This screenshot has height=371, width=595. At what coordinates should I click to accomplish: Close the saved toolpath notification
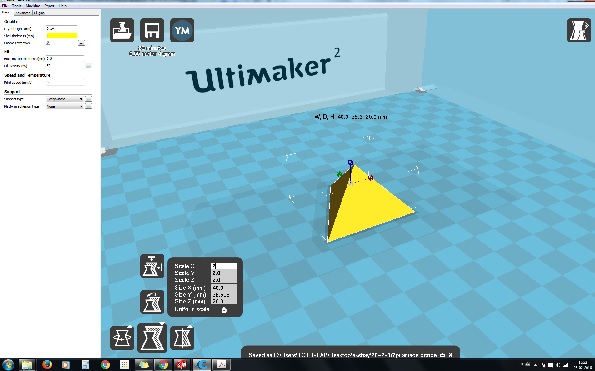click(450, 355)
